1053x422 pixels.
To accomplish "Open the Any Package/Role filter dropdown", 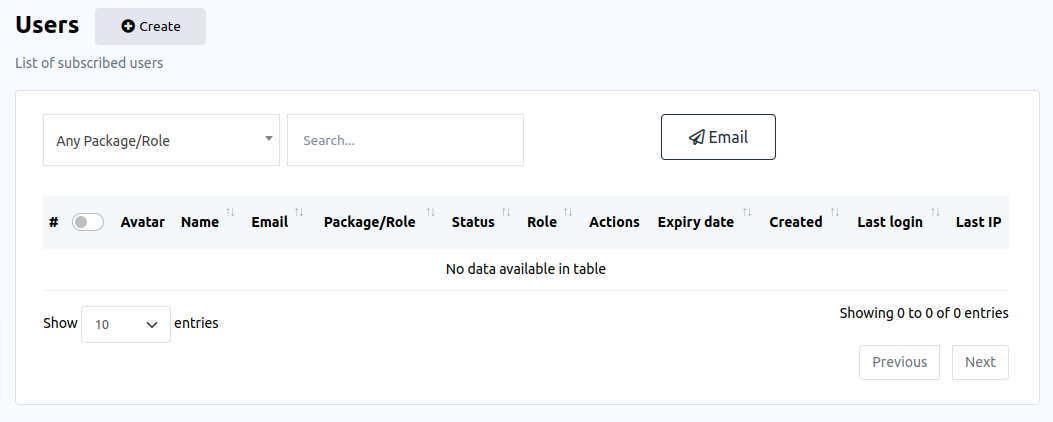I will click(x=161, y=140).
